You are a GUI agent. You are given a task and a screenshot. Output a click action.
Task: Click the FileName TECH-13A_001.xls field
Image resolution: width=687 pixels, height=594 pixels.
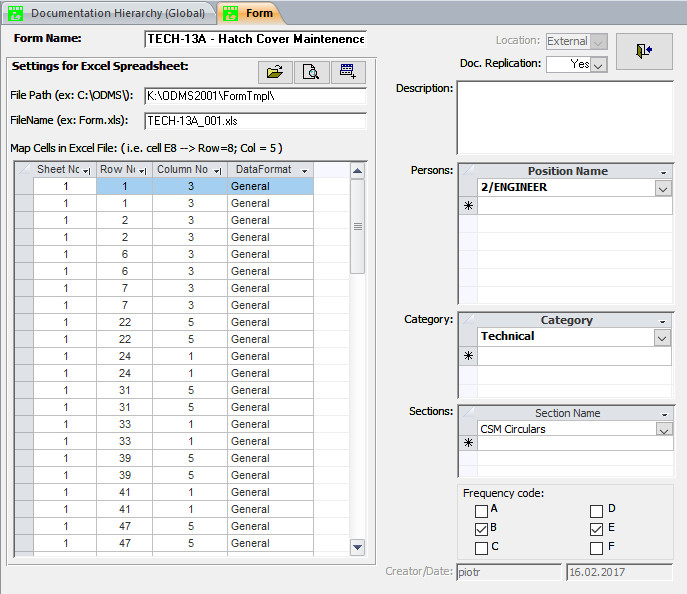click(255, 121)
